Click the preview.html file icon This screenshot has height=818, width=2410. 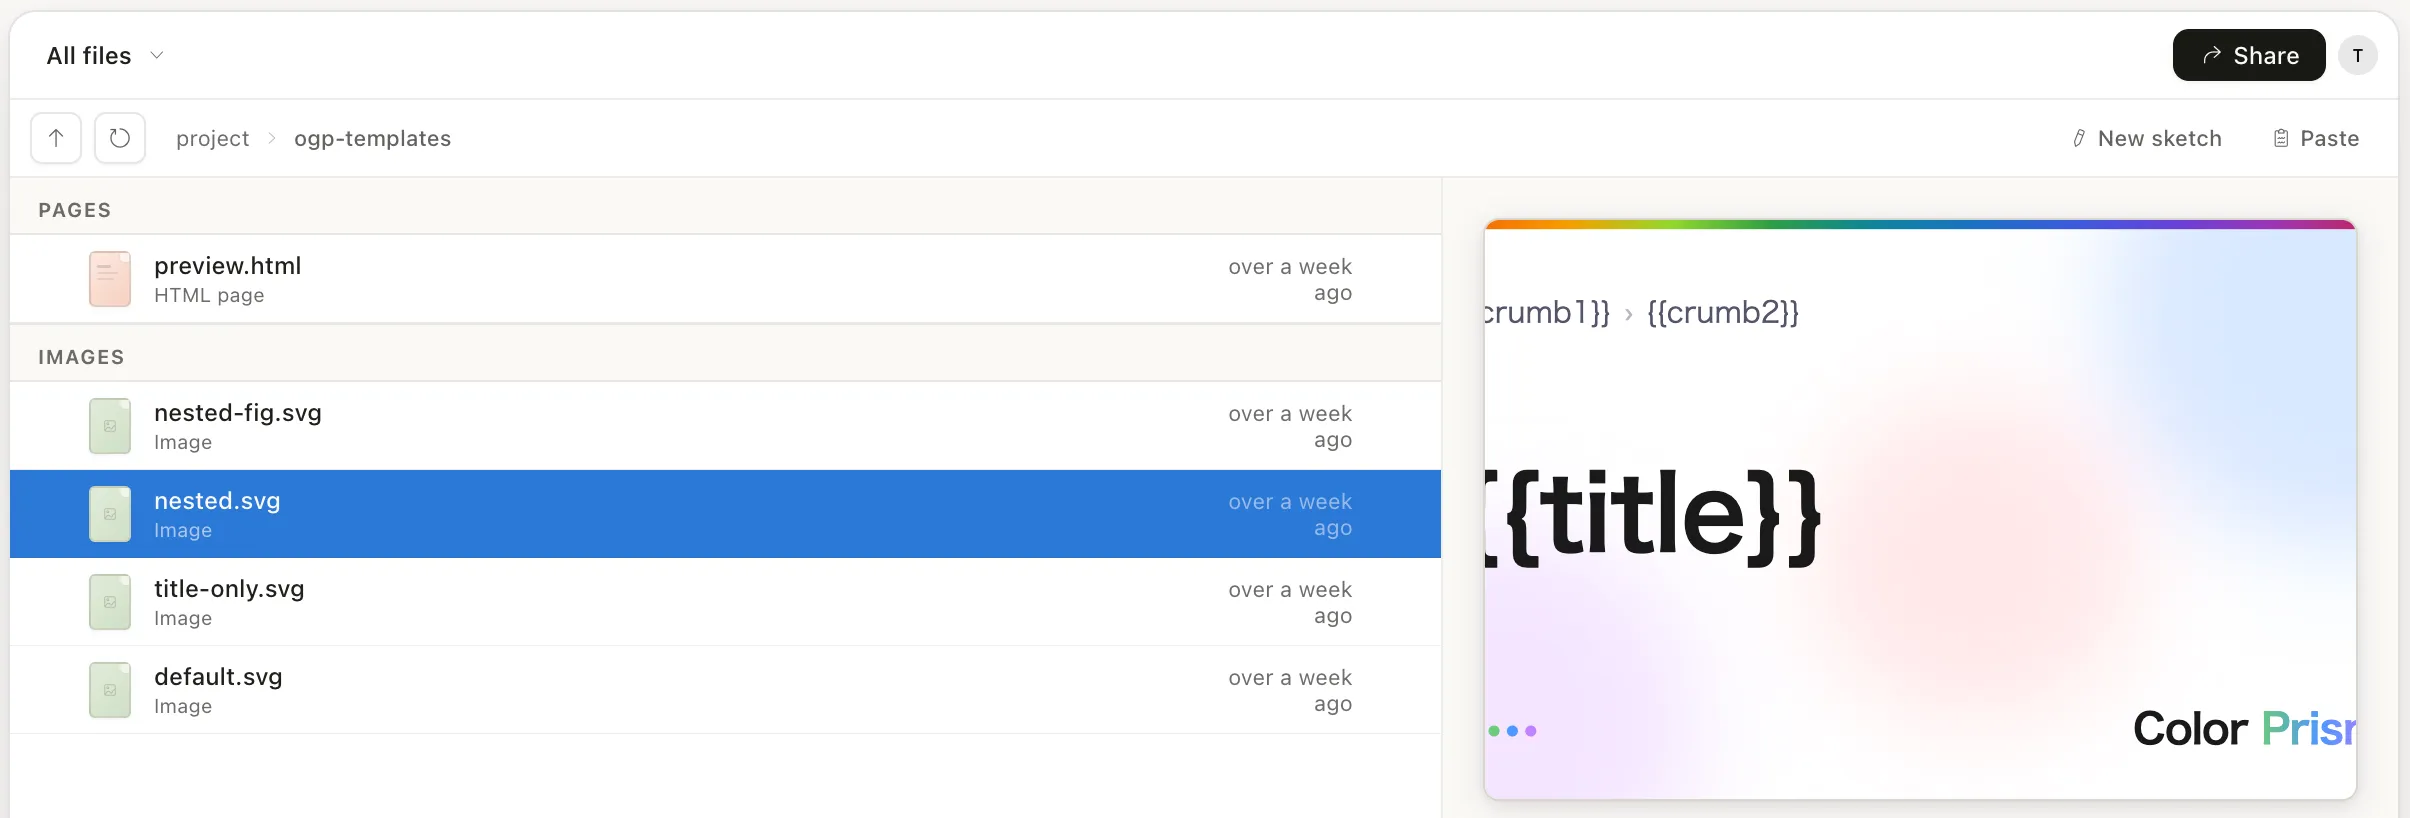110,279
